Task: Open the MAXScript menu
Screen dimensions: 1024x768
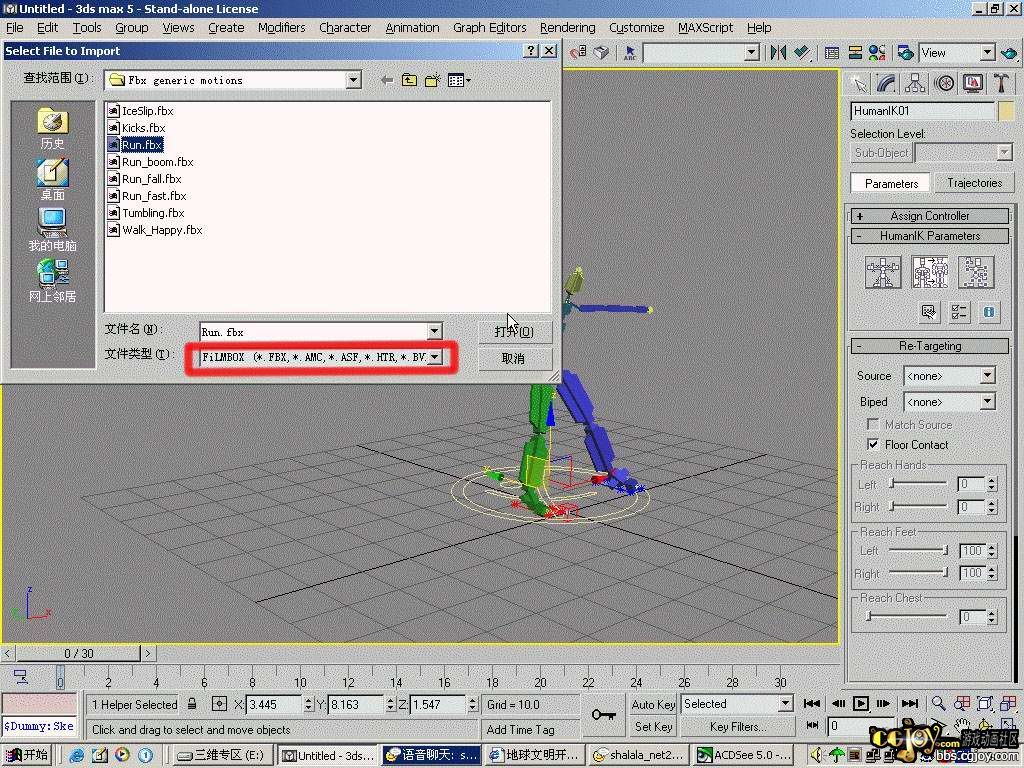Action: (705, 27)
